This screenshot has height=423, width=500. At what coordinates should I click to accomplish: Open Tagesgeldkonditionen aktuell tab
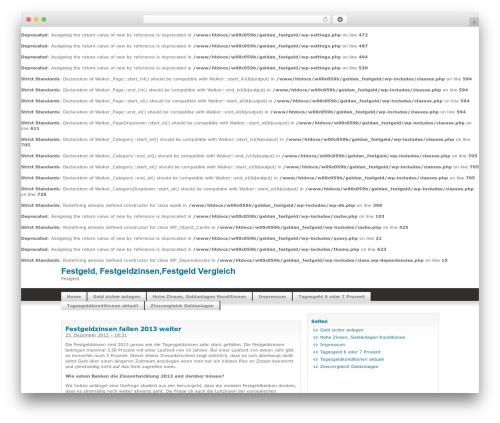102,306
